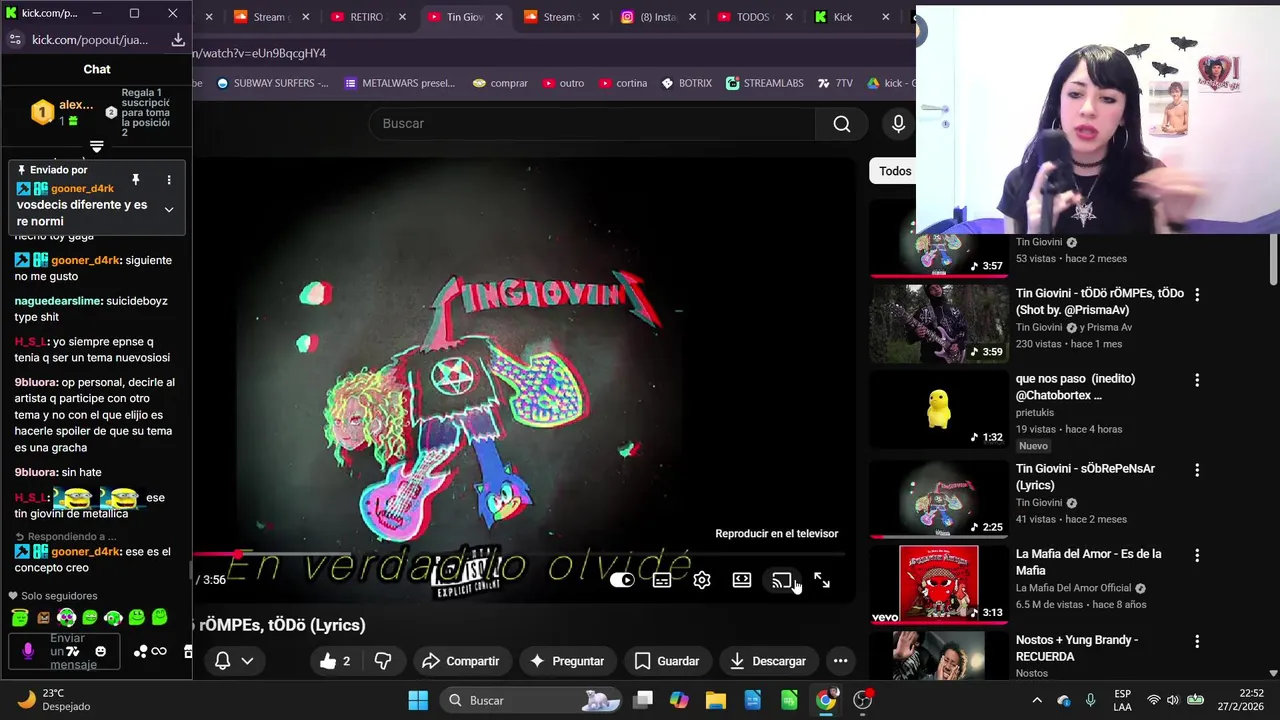This screenshot has height=720, width=1280.
Task: Open menu for sÖbRePeNsAr video
Action: point(1197,470)
